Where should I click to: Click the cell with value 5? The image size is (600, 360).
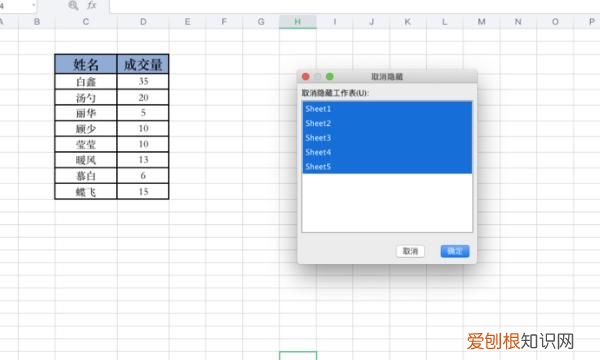pos(143,113)
